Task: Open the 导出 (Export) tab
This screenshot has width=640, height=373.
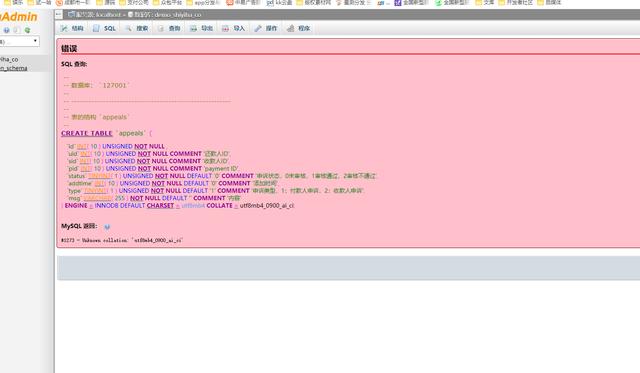Action: pos(202,29)
